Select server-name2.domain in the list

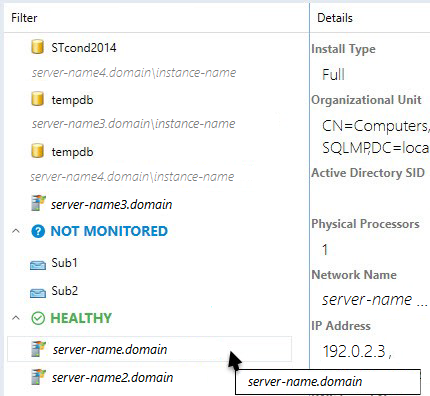coord(112,377)
